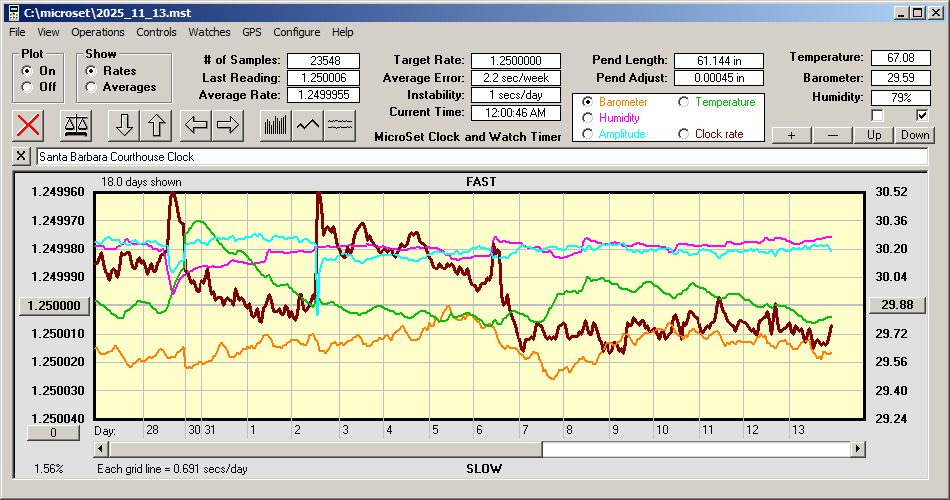Click the balance scale icon
The image size is (950, 500).
75,125
